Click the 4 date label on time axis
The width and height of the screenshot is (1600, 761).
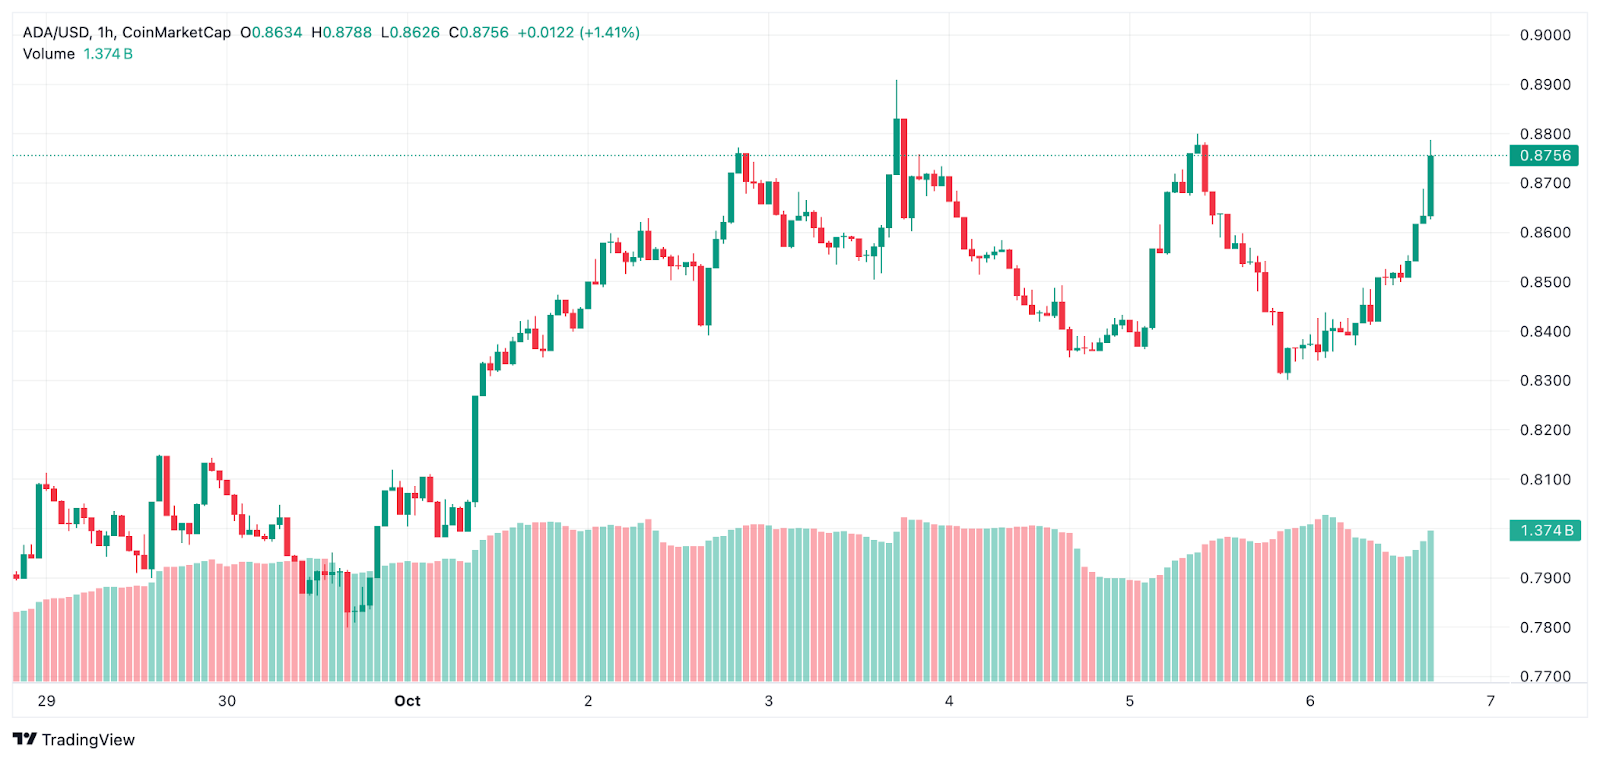tap(949, 701)
